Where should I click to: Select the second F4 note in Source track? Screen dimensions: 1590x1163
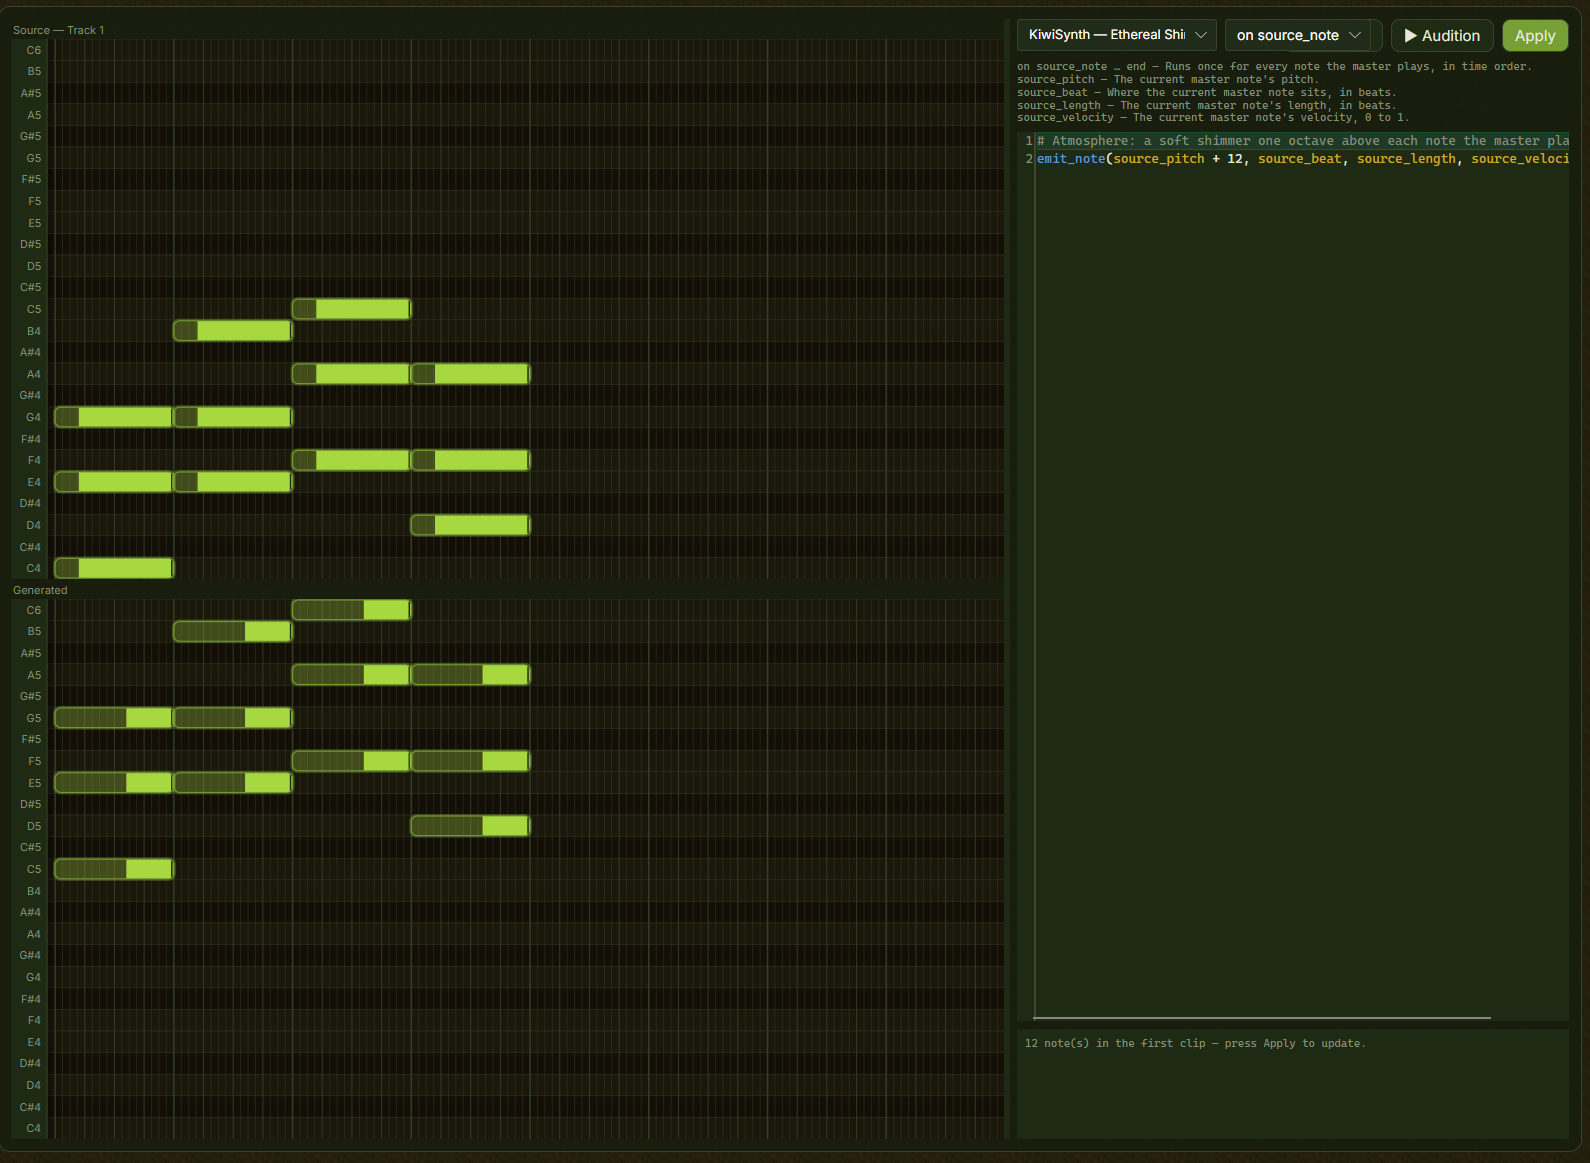tap(470, 460)
